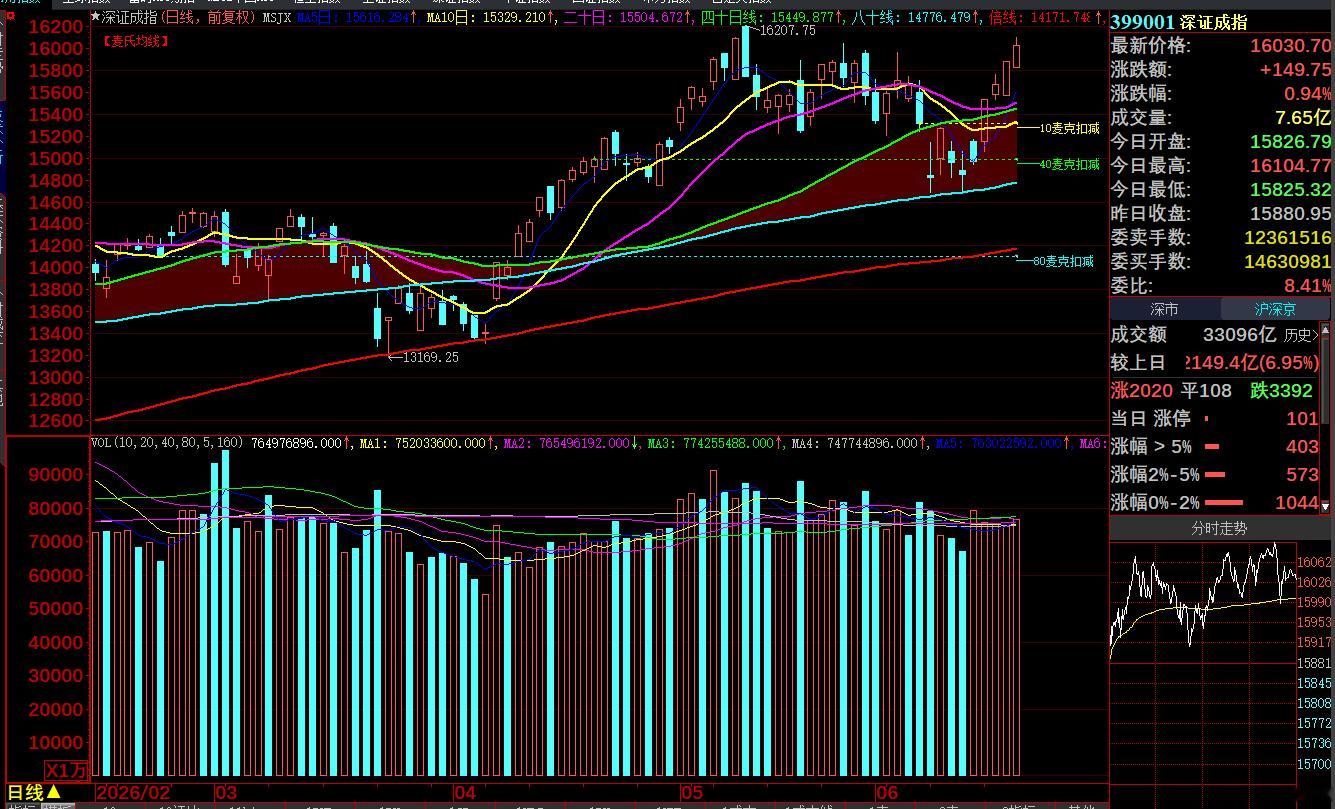Click the 40麦克扣减 marker label

click(1070, 164)
